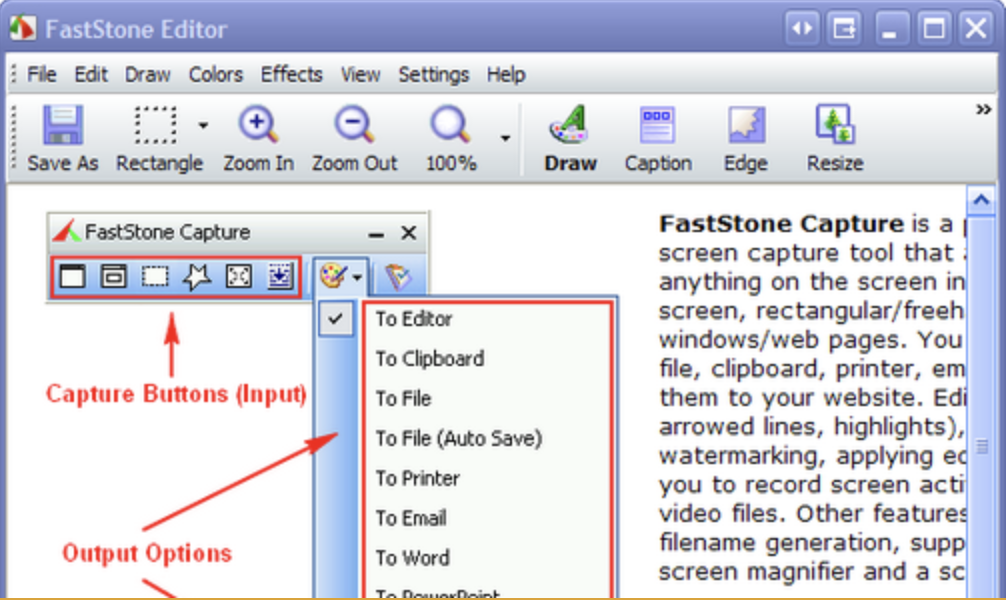Click the Caption tool icon
Screen dimensions: 1006x600
(x=657, y=127)
